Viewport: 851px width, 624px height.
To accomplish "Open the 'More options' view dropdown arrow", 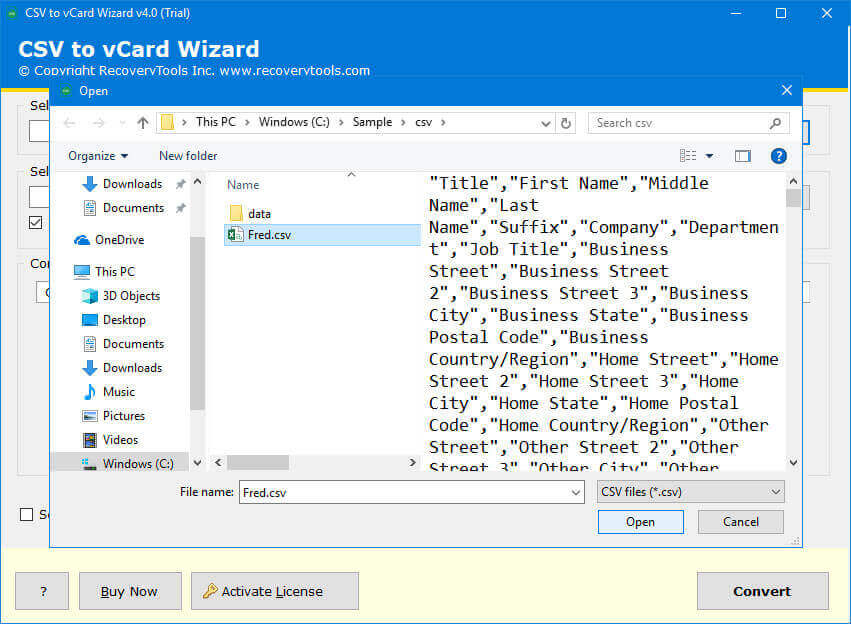I will pos(709,156).
